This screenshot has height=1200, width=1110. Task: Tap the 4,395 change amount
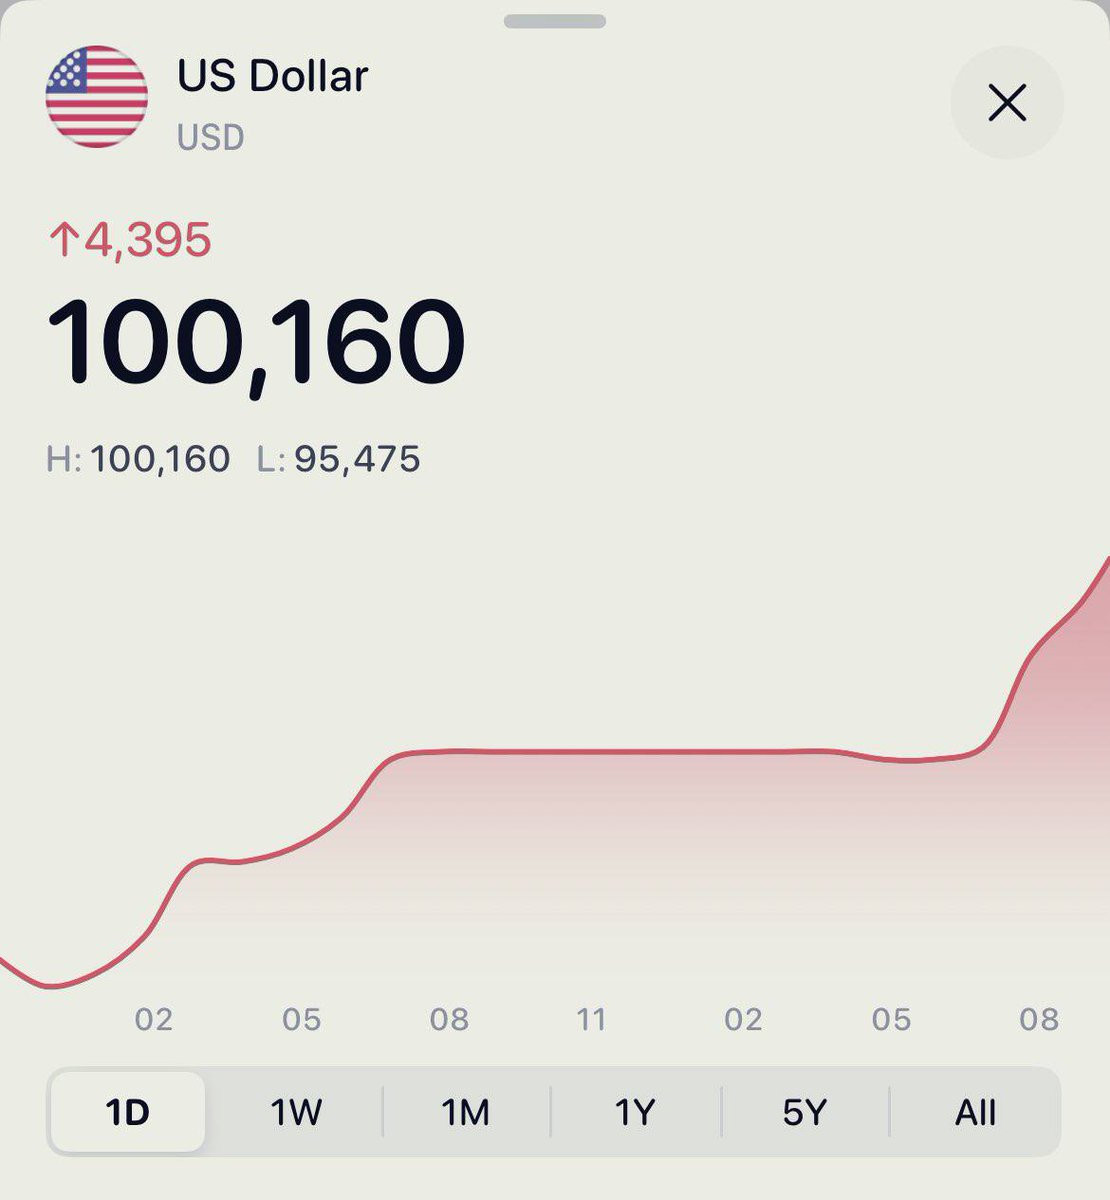[148, 240]
